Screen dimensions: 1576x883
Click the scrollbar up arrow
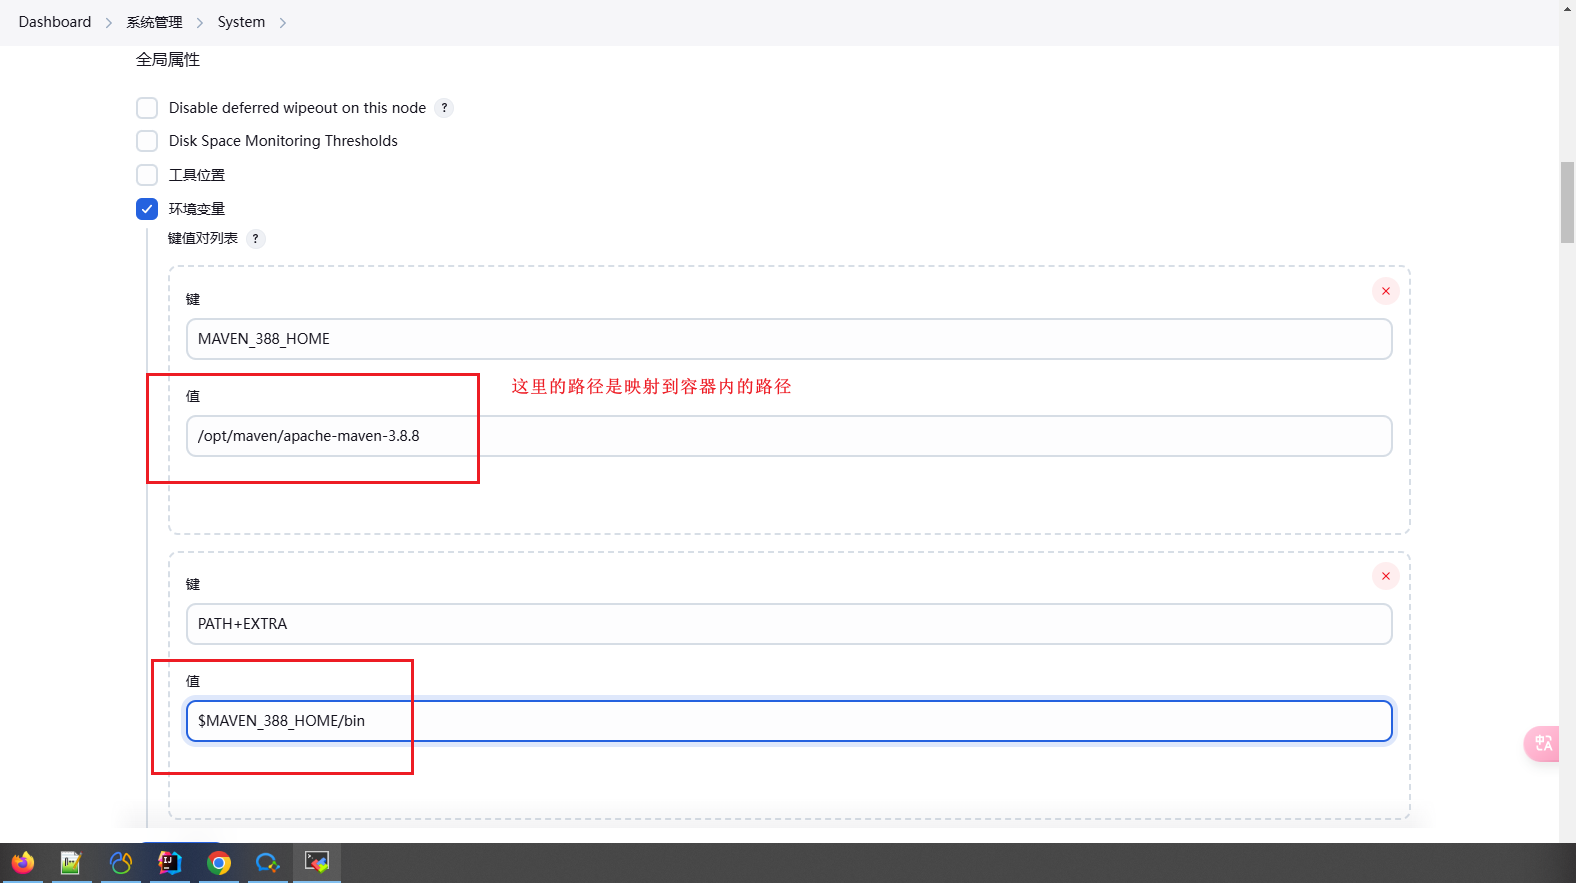(1567, 8)
